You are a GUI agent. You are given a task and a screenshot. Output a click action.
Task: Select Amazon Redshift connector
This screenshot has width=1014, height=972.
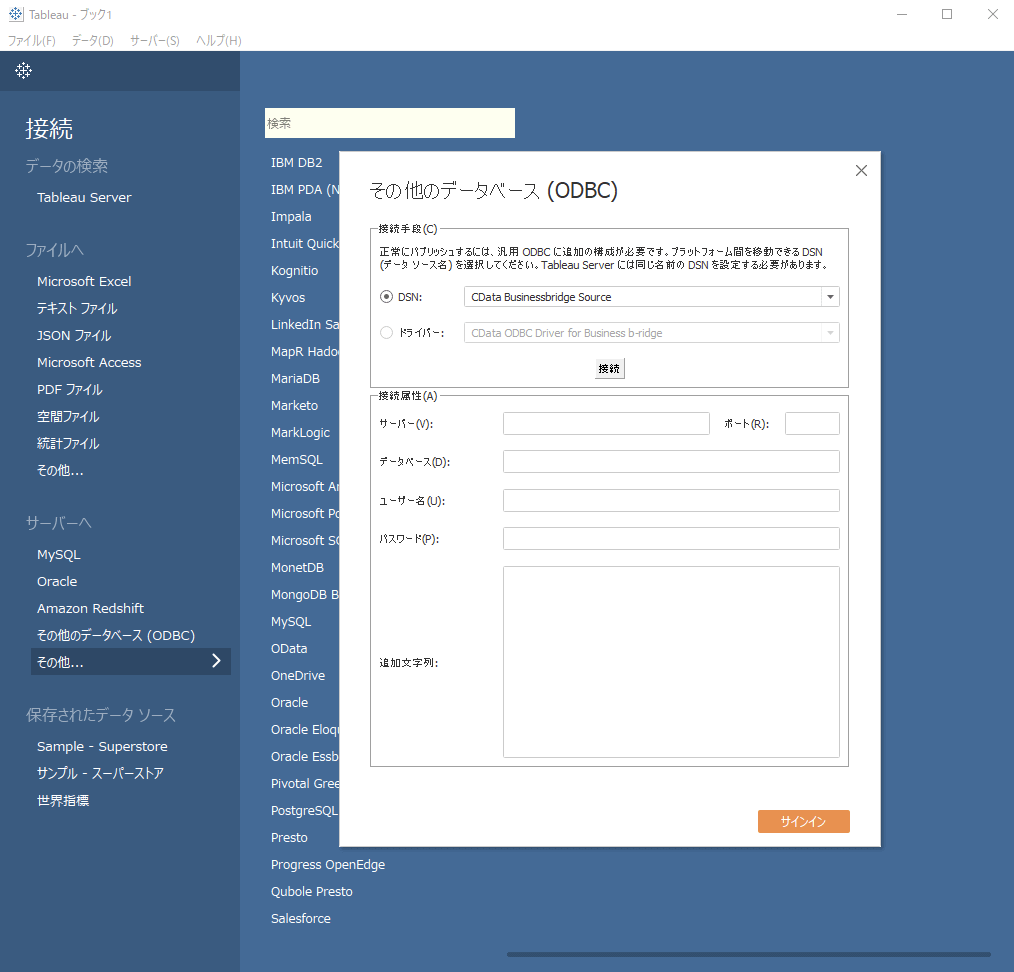tap(91, 609)
